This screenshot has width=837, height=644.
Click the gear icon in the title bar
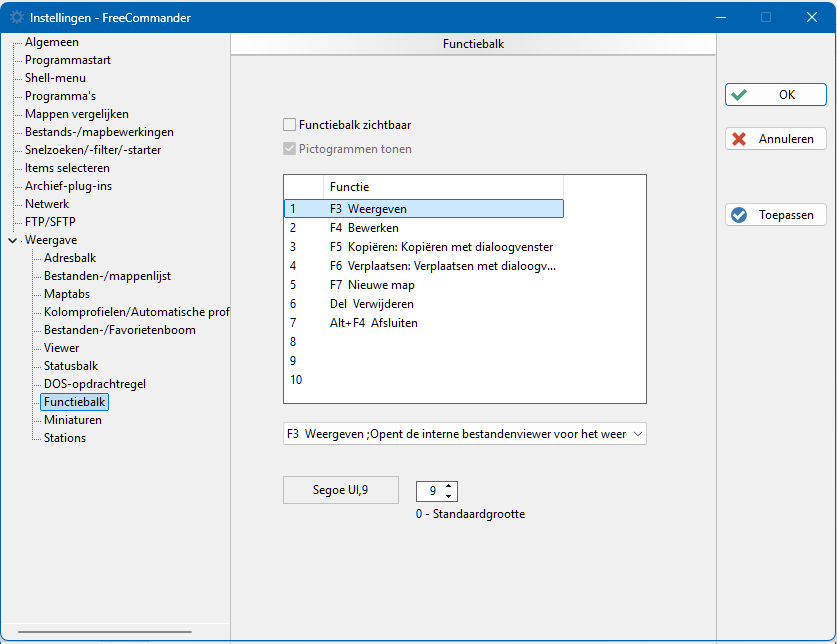pyautogui.click(x=17, y=17)
